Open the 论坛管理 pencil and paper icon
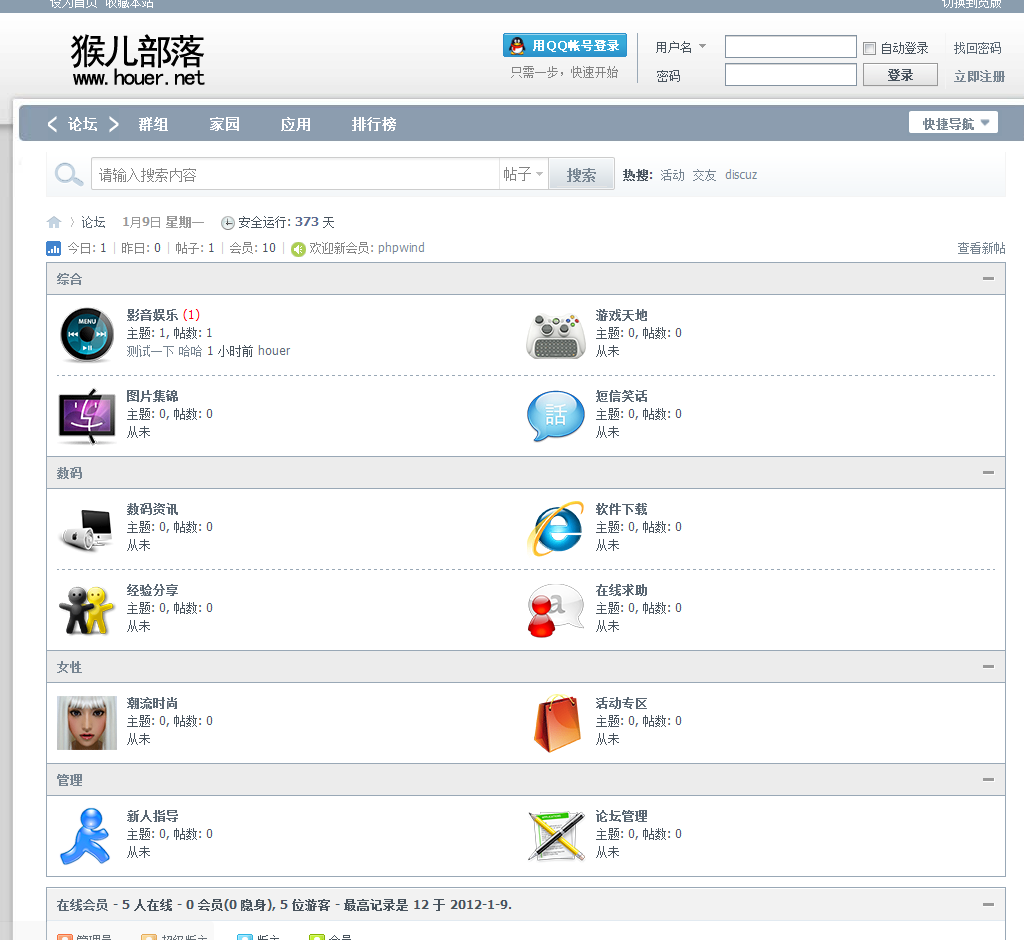1024x940 pixels. [x=556, y=836]
